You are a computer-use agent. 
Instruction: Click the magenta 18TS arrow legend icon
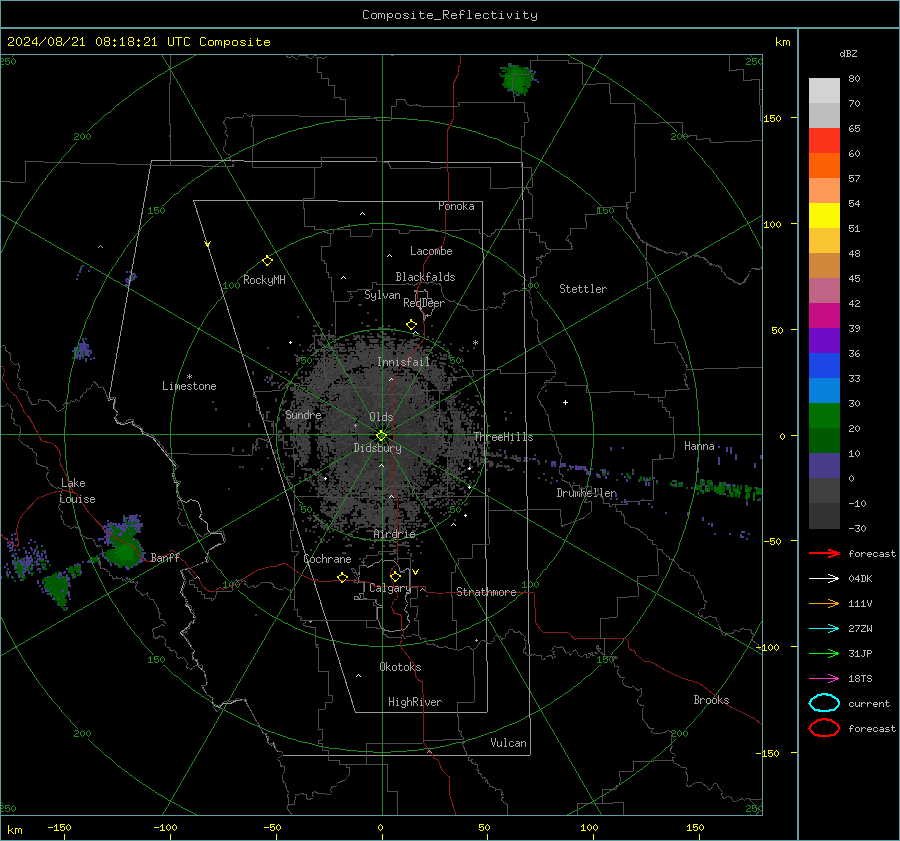tap(824, 679)
